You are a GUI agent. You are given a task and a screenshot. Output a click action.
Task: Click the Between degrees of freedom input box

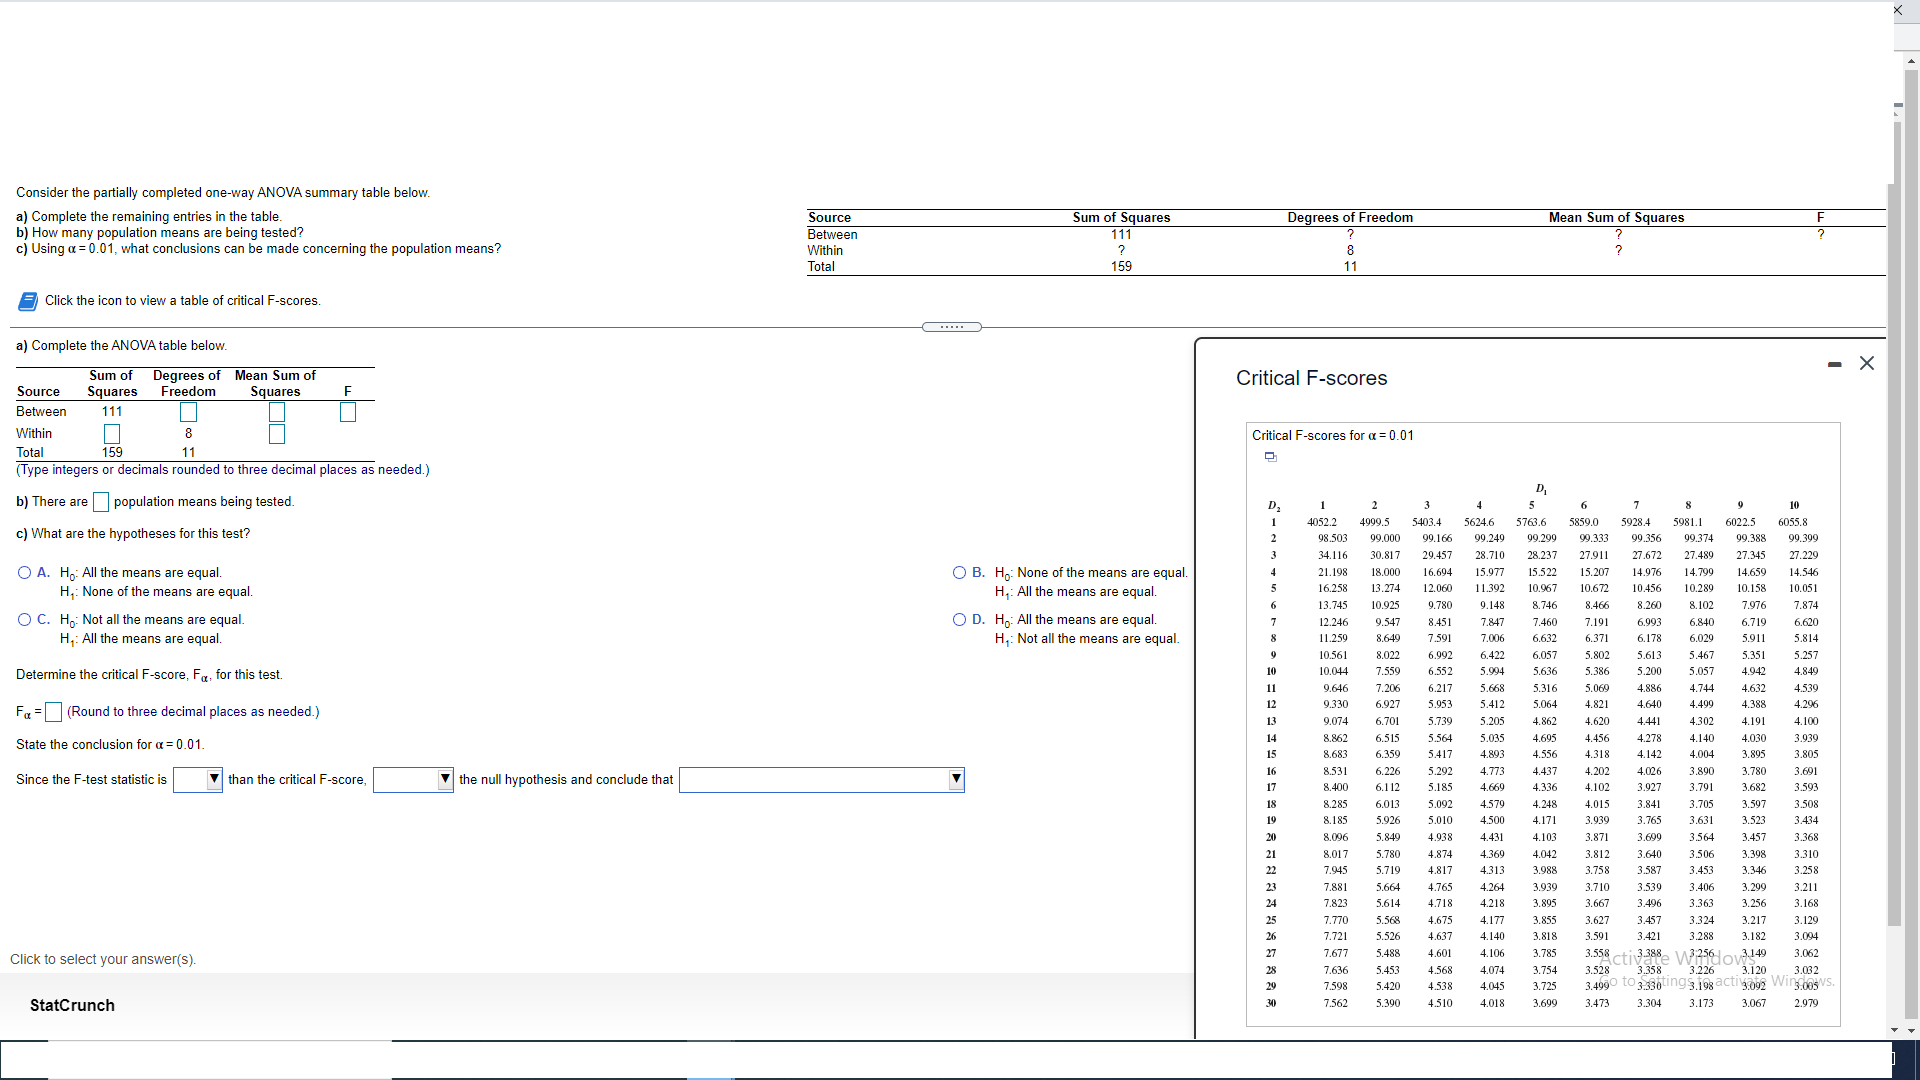click(188, 412)
